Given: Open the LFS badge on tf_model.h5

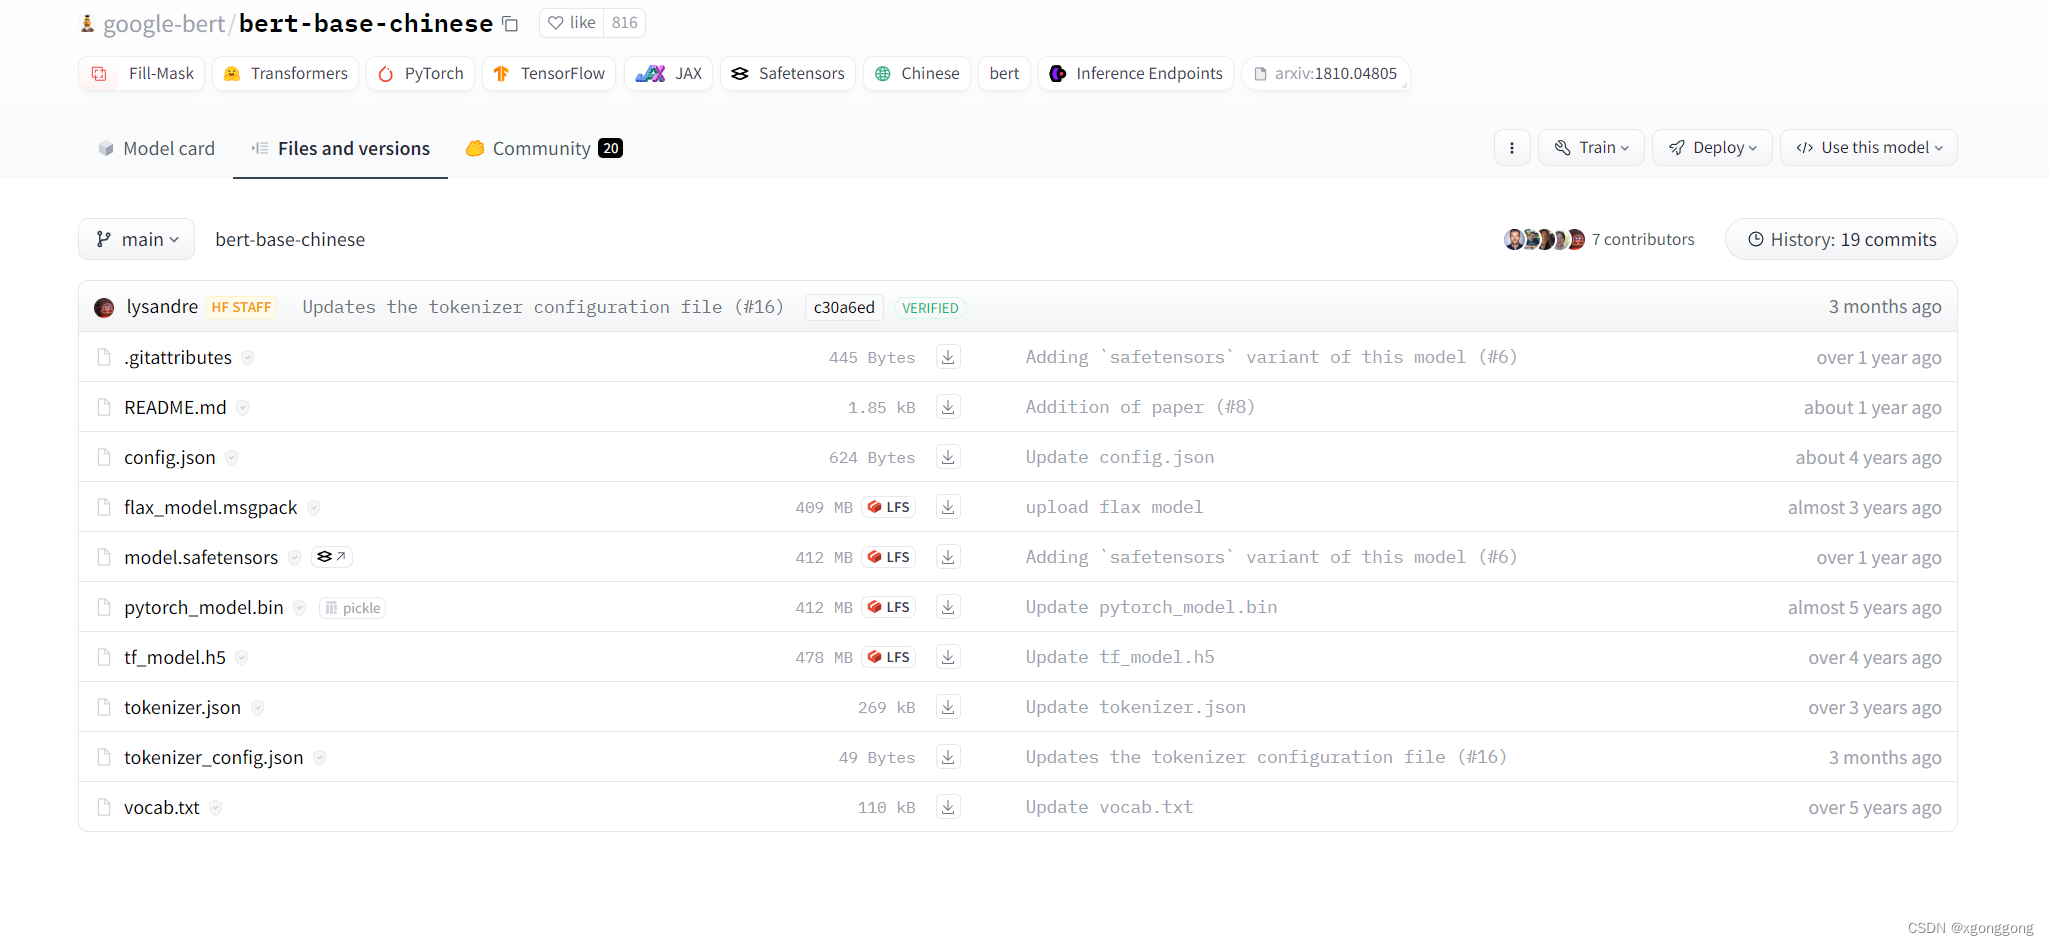Looking at the screenshot, I should click(889, 657).
